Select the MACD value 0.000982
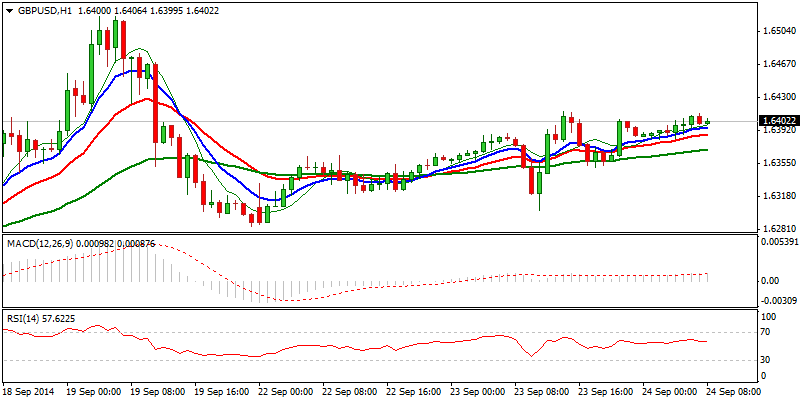800x400 pixels. pyautogui.click(x=95, y=244)
